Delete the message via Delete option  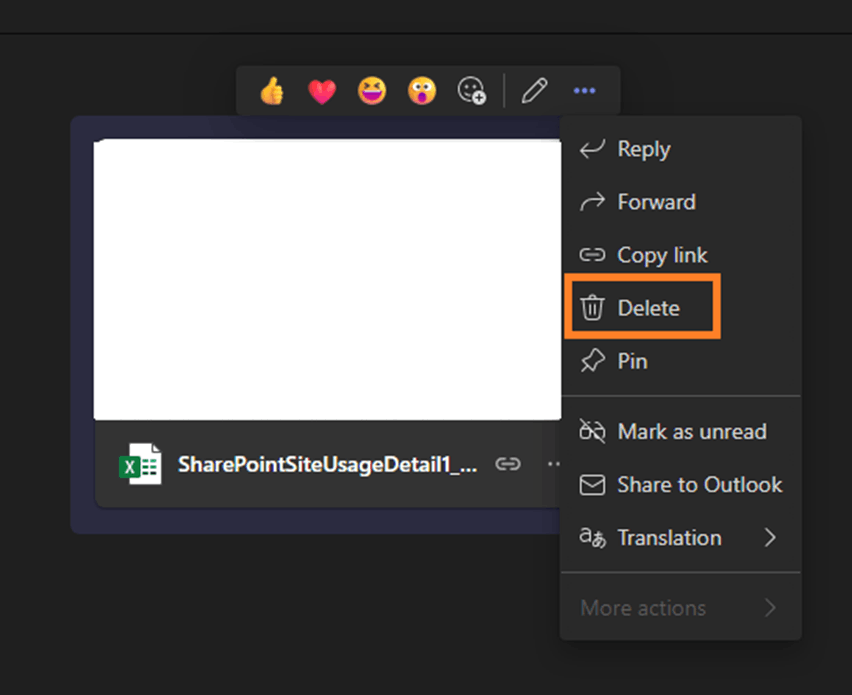680,308
